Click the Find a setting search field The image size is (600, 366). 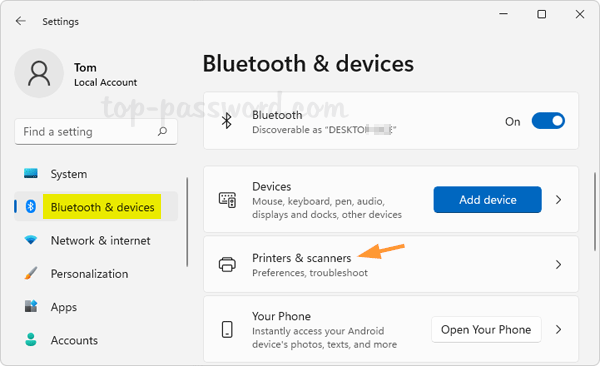point(96,132)
